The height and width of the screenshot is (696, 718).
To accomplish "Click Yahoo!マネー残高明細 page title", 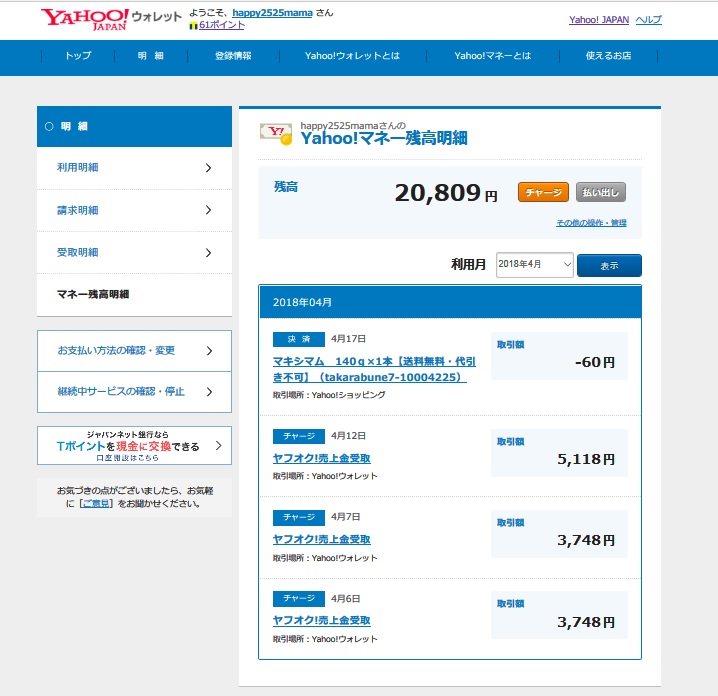I will click(384, 138).
